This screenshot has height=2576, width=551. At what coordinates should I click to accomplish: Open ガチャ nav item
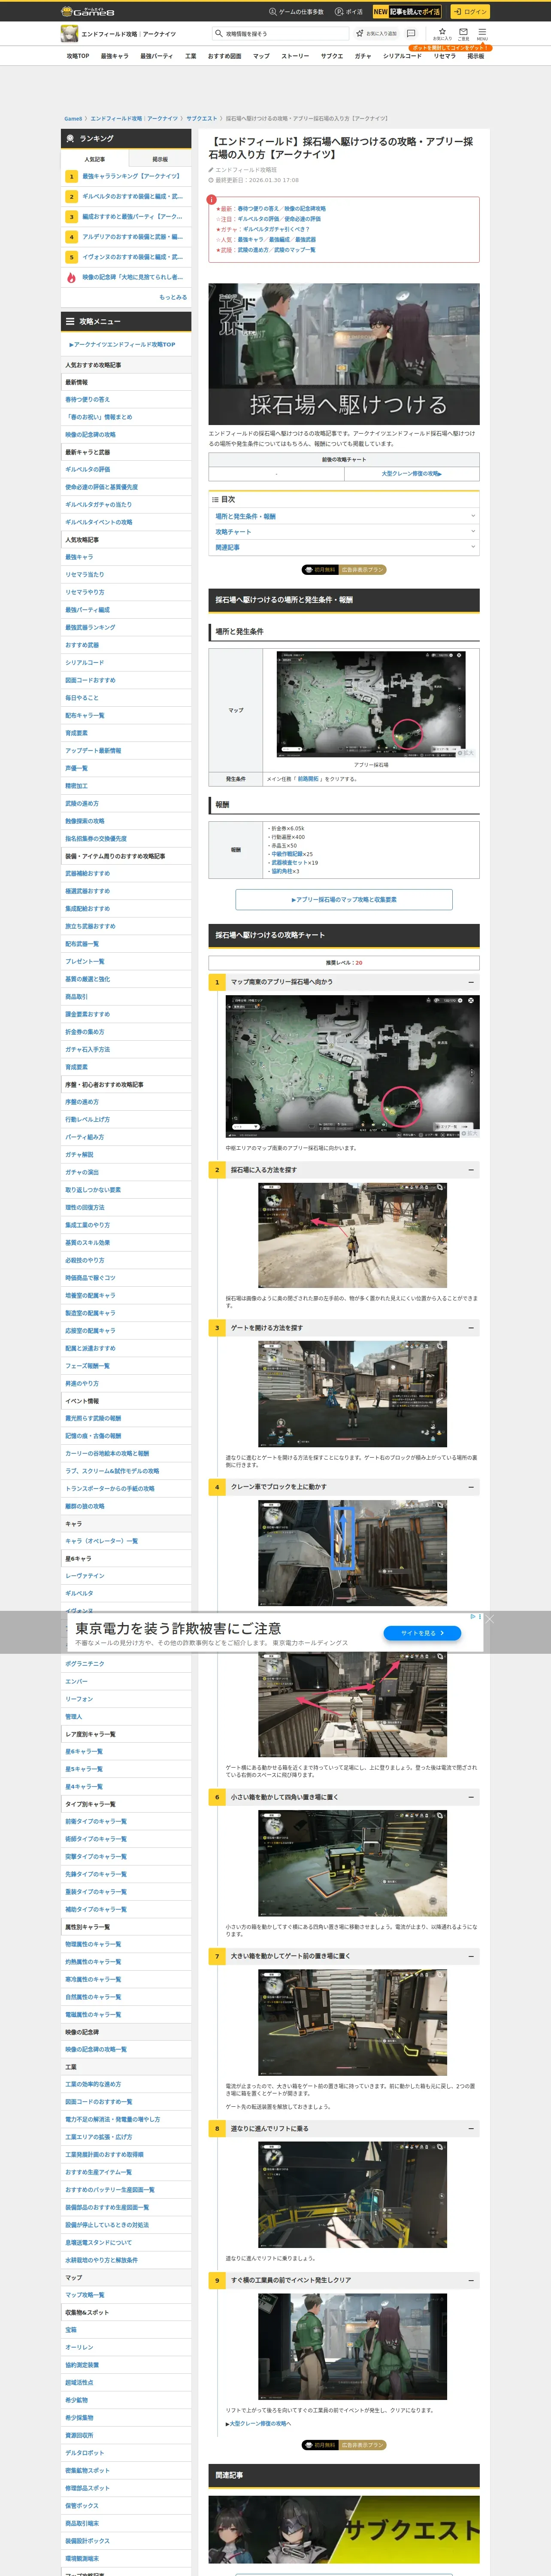362,56
